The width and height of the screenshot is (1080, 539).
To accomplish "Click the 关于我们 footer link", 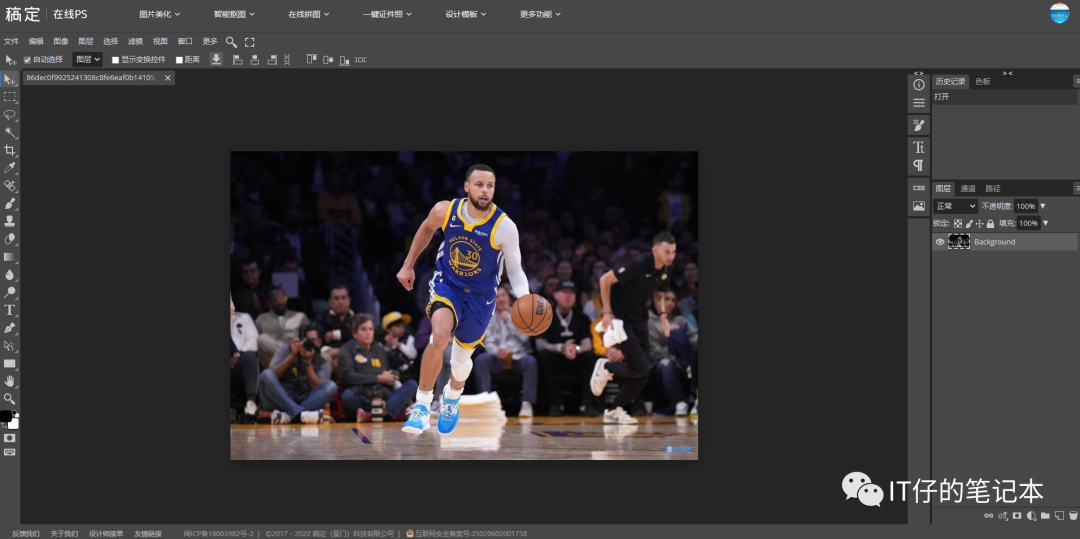I will click(64, 533).
